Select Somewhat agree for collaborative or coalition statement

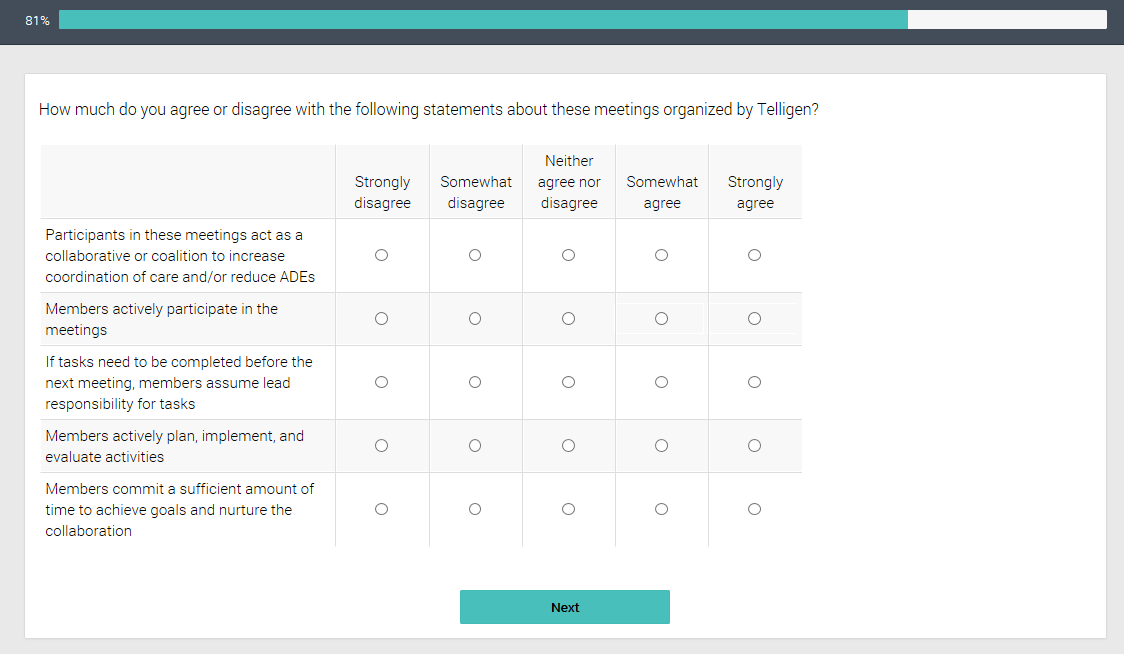click(x=661, y=255)
